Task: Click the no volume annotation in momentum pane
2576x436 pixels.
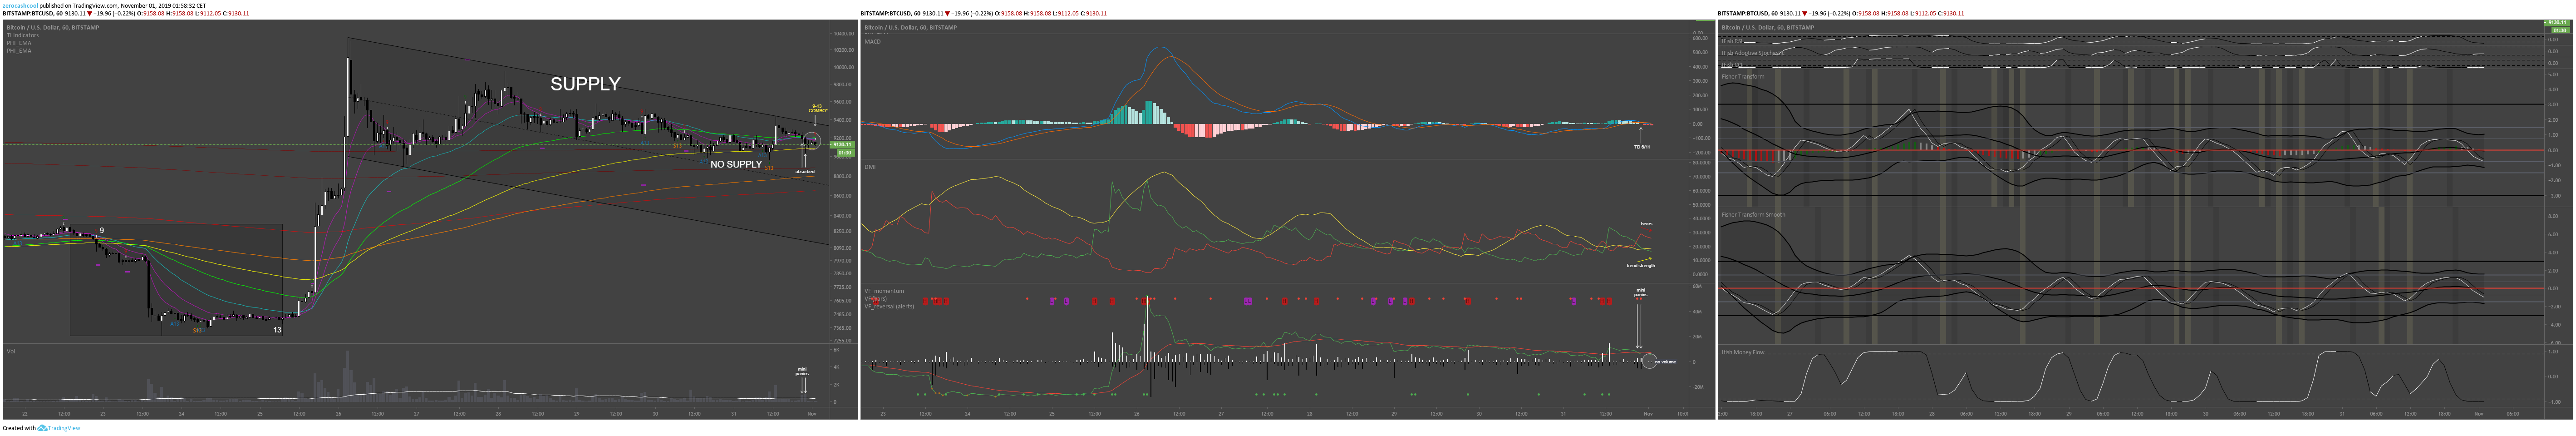Action: [x=1666, y=362]
